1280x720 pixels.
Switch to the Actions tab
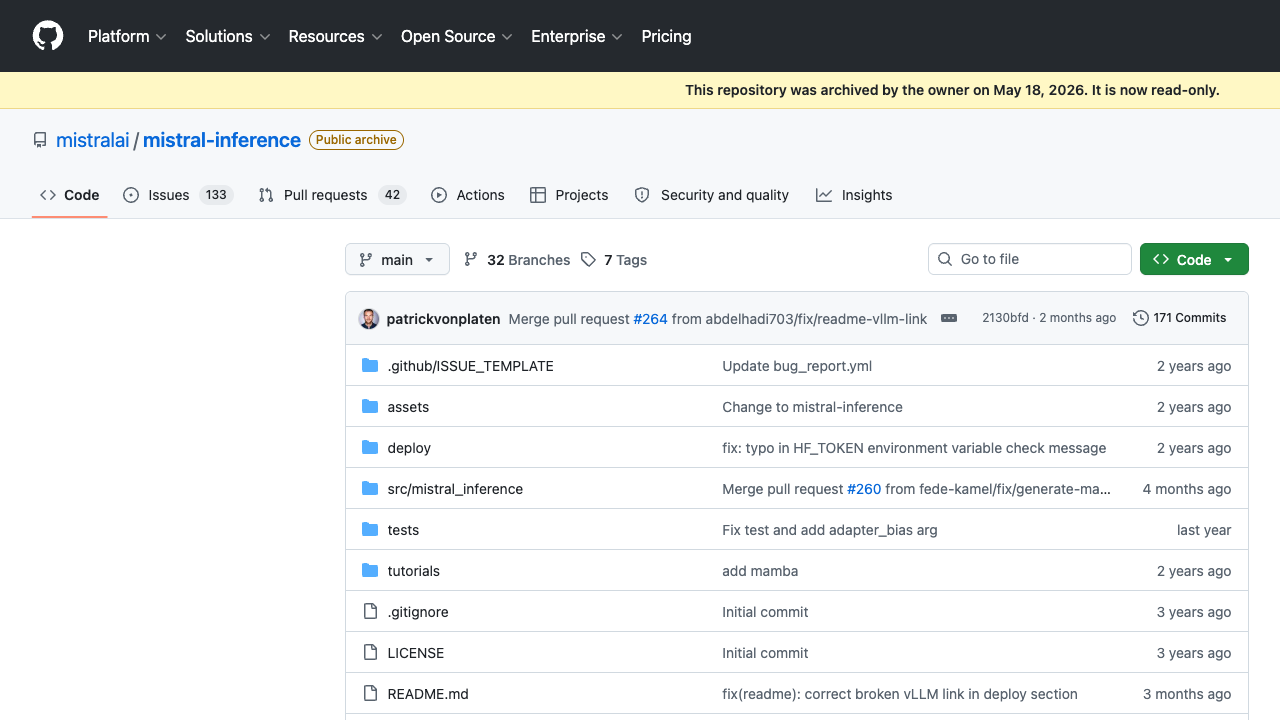pos(468,195)
